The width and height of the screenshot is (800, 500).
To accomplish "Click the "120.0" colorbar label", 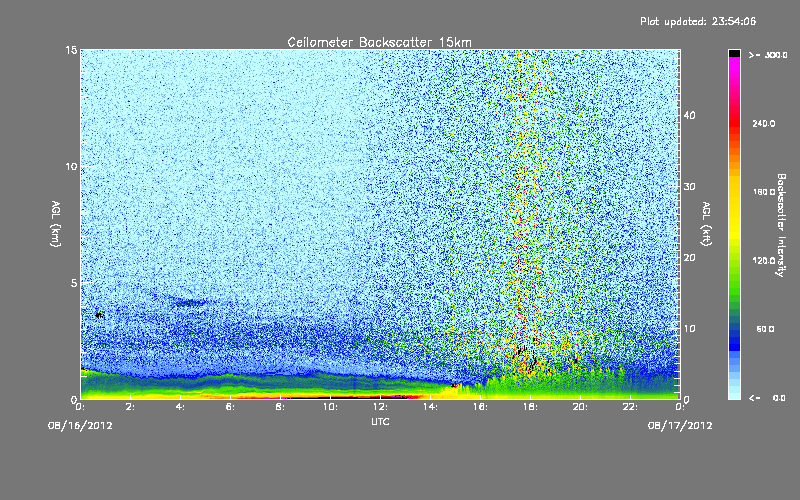I will [x=764, y=261].
